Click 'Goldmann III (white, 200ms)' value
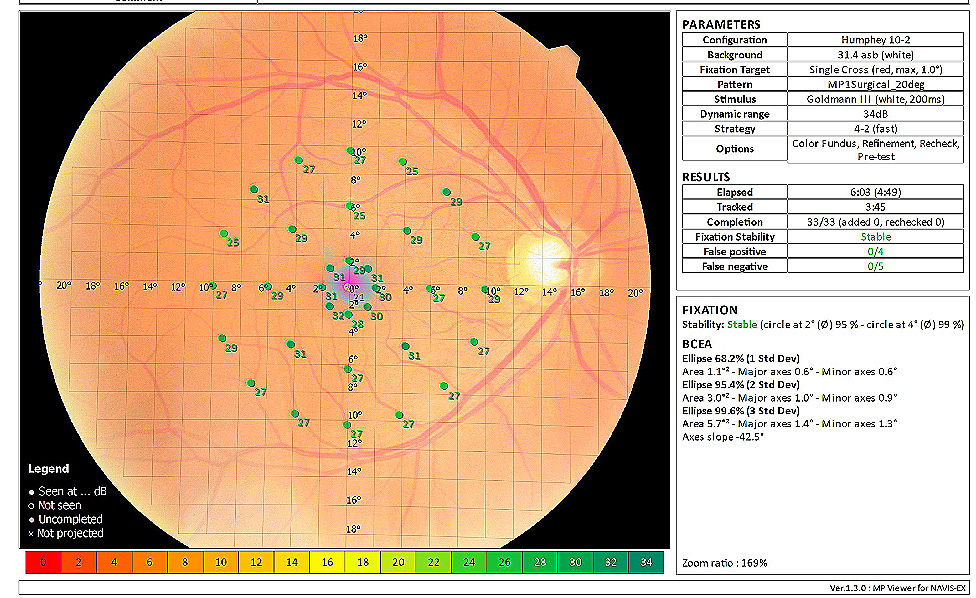The height and width of the screenshot is (598, 976). (875, 99)
